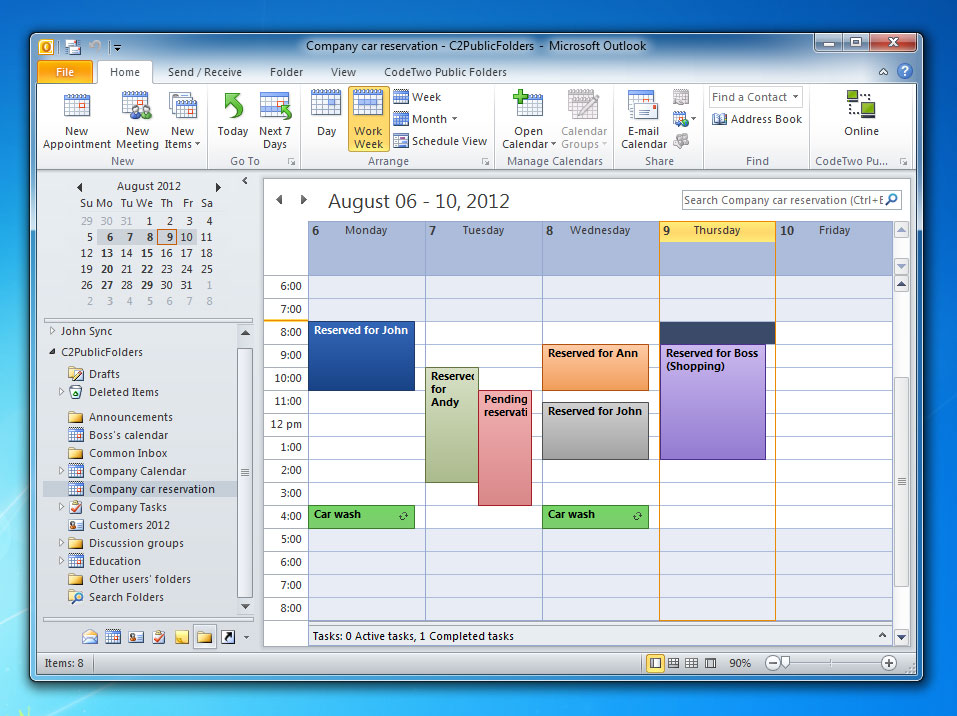Screen dimensions: 957x716
Task: Open the E-mail Calendar share option
Action: pyautogui.click(x=643, y=108)
